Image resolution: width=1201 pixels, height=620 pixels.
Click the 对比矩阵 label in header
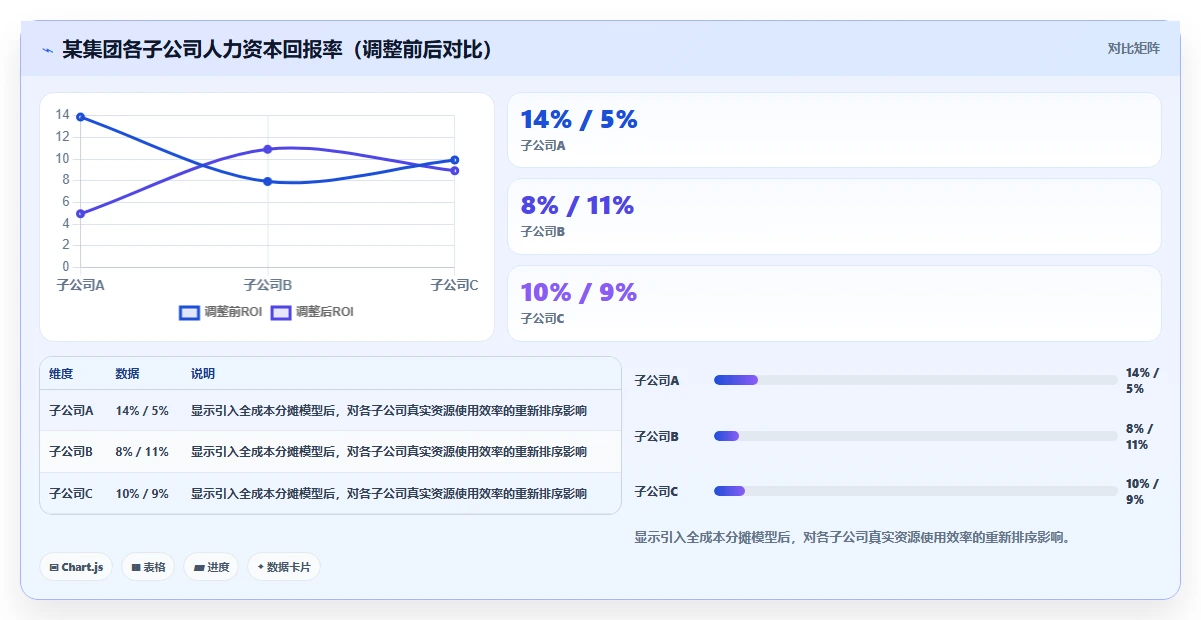click(1134, 48)
